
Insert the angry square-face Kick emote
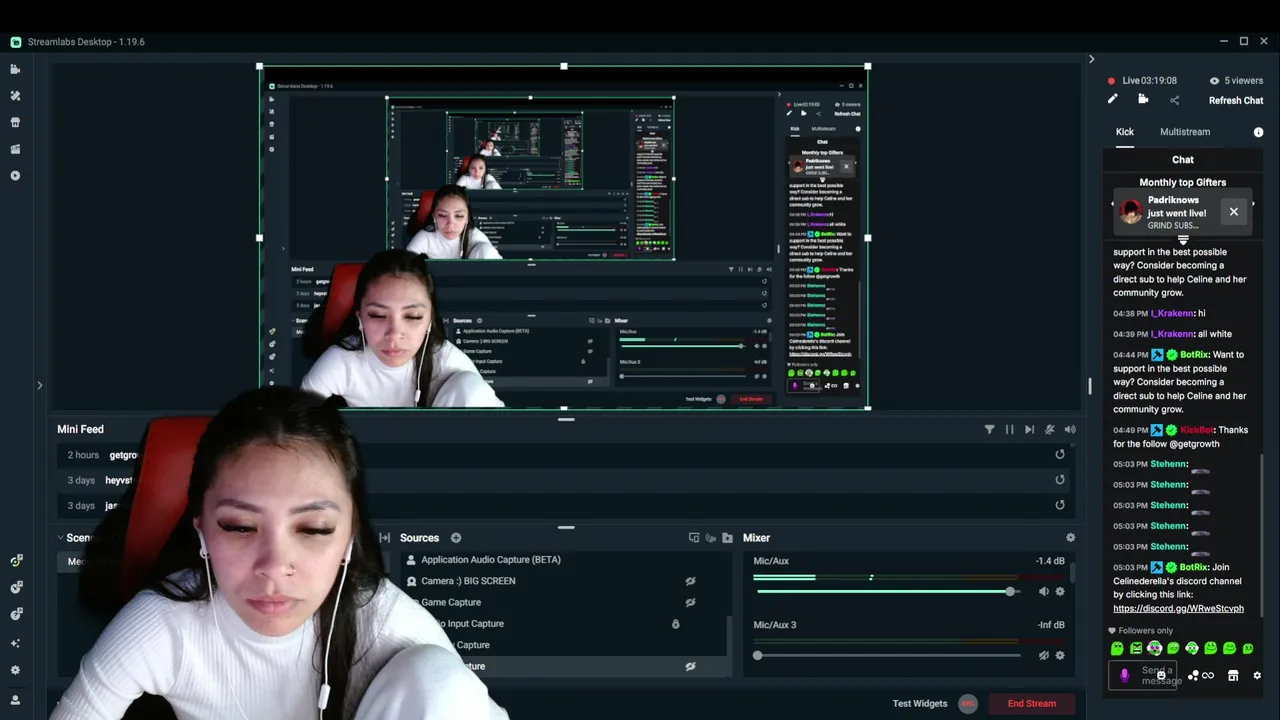[1136, 649]
